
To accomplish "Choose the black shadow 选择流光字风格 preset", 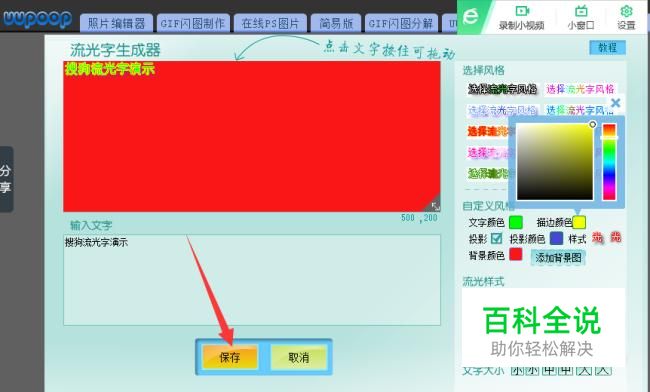I will (502, 89).
